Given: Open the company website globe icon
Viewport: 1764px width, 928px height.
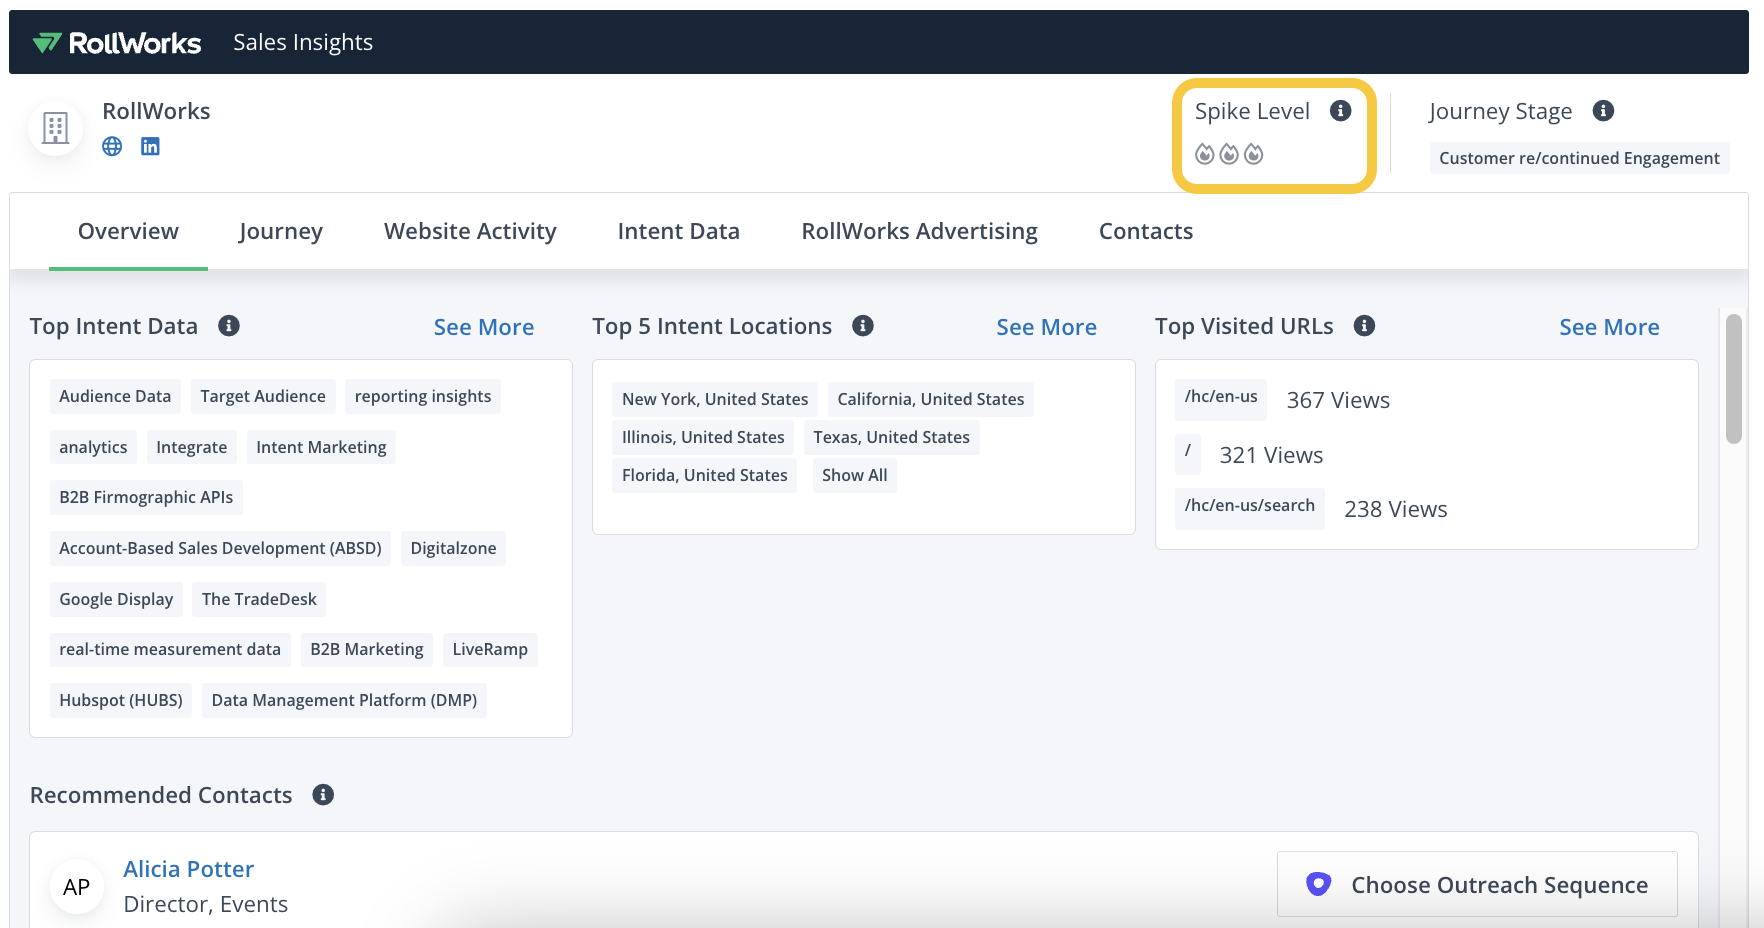Looking at the screenshot, I should pyautogui.click(x=112, y=146).
